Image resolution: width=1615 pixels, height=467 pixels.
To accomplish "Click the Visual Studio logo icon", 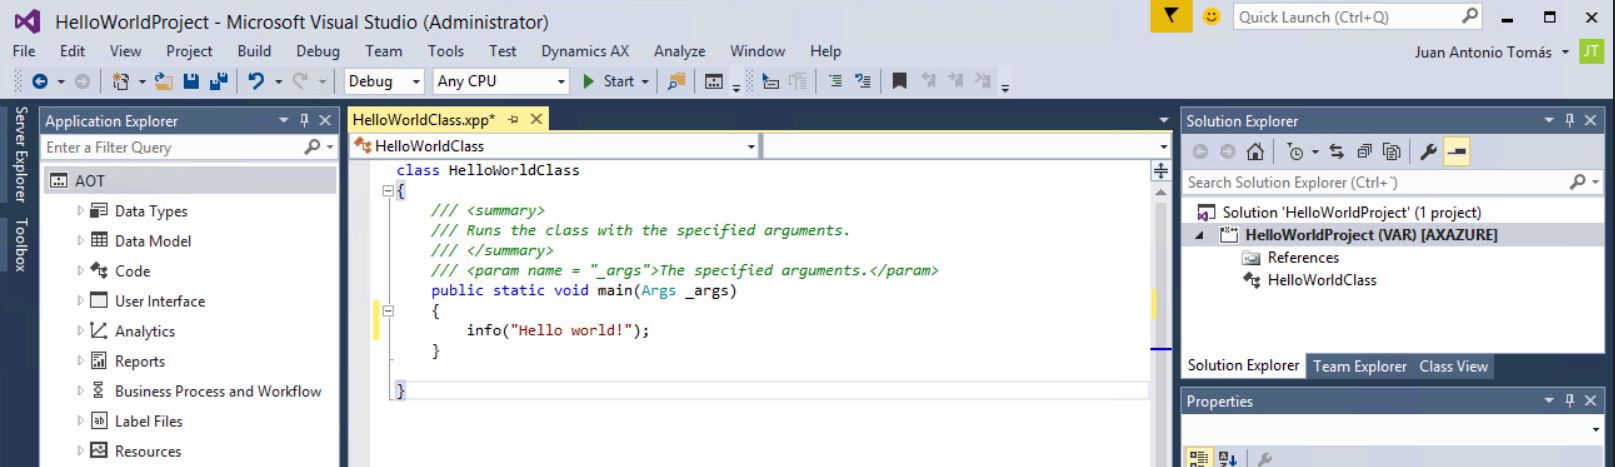I will 27,21.
